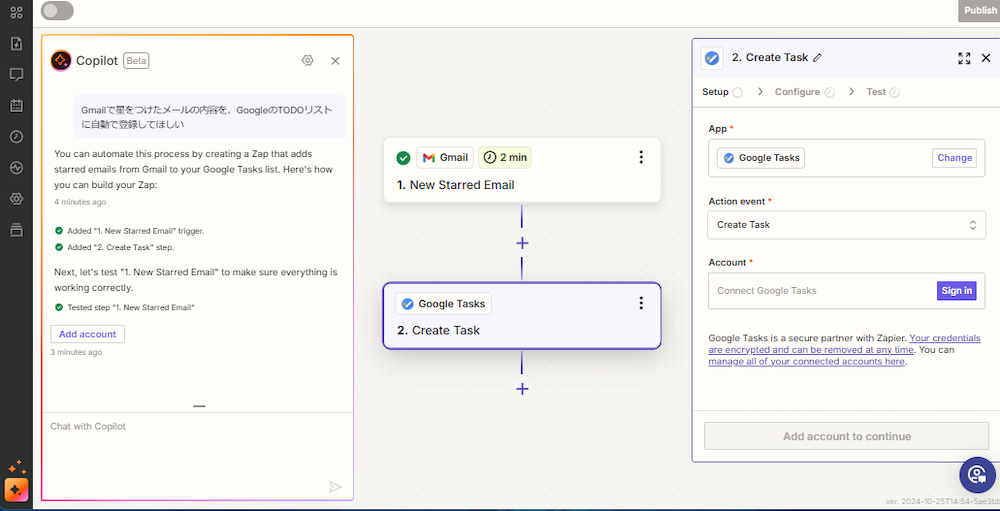Toggle the Zap on/off switch
Viewport: 1000px width, 511px height.
[57, 10]
